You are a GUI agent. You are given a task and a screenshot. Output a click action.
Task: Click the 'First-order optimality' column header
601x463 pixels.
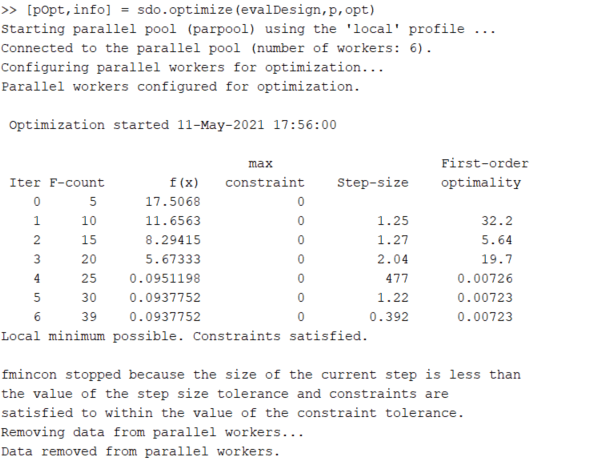pyautogui.click(x=483, y=173)
